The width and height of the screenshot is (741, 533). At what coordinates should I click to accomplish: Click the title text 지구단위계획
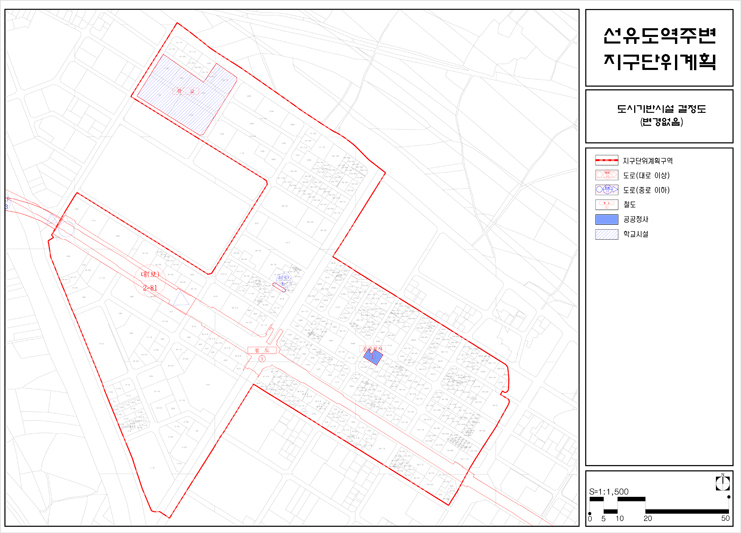pyautogui.click(x=660, y=61)
